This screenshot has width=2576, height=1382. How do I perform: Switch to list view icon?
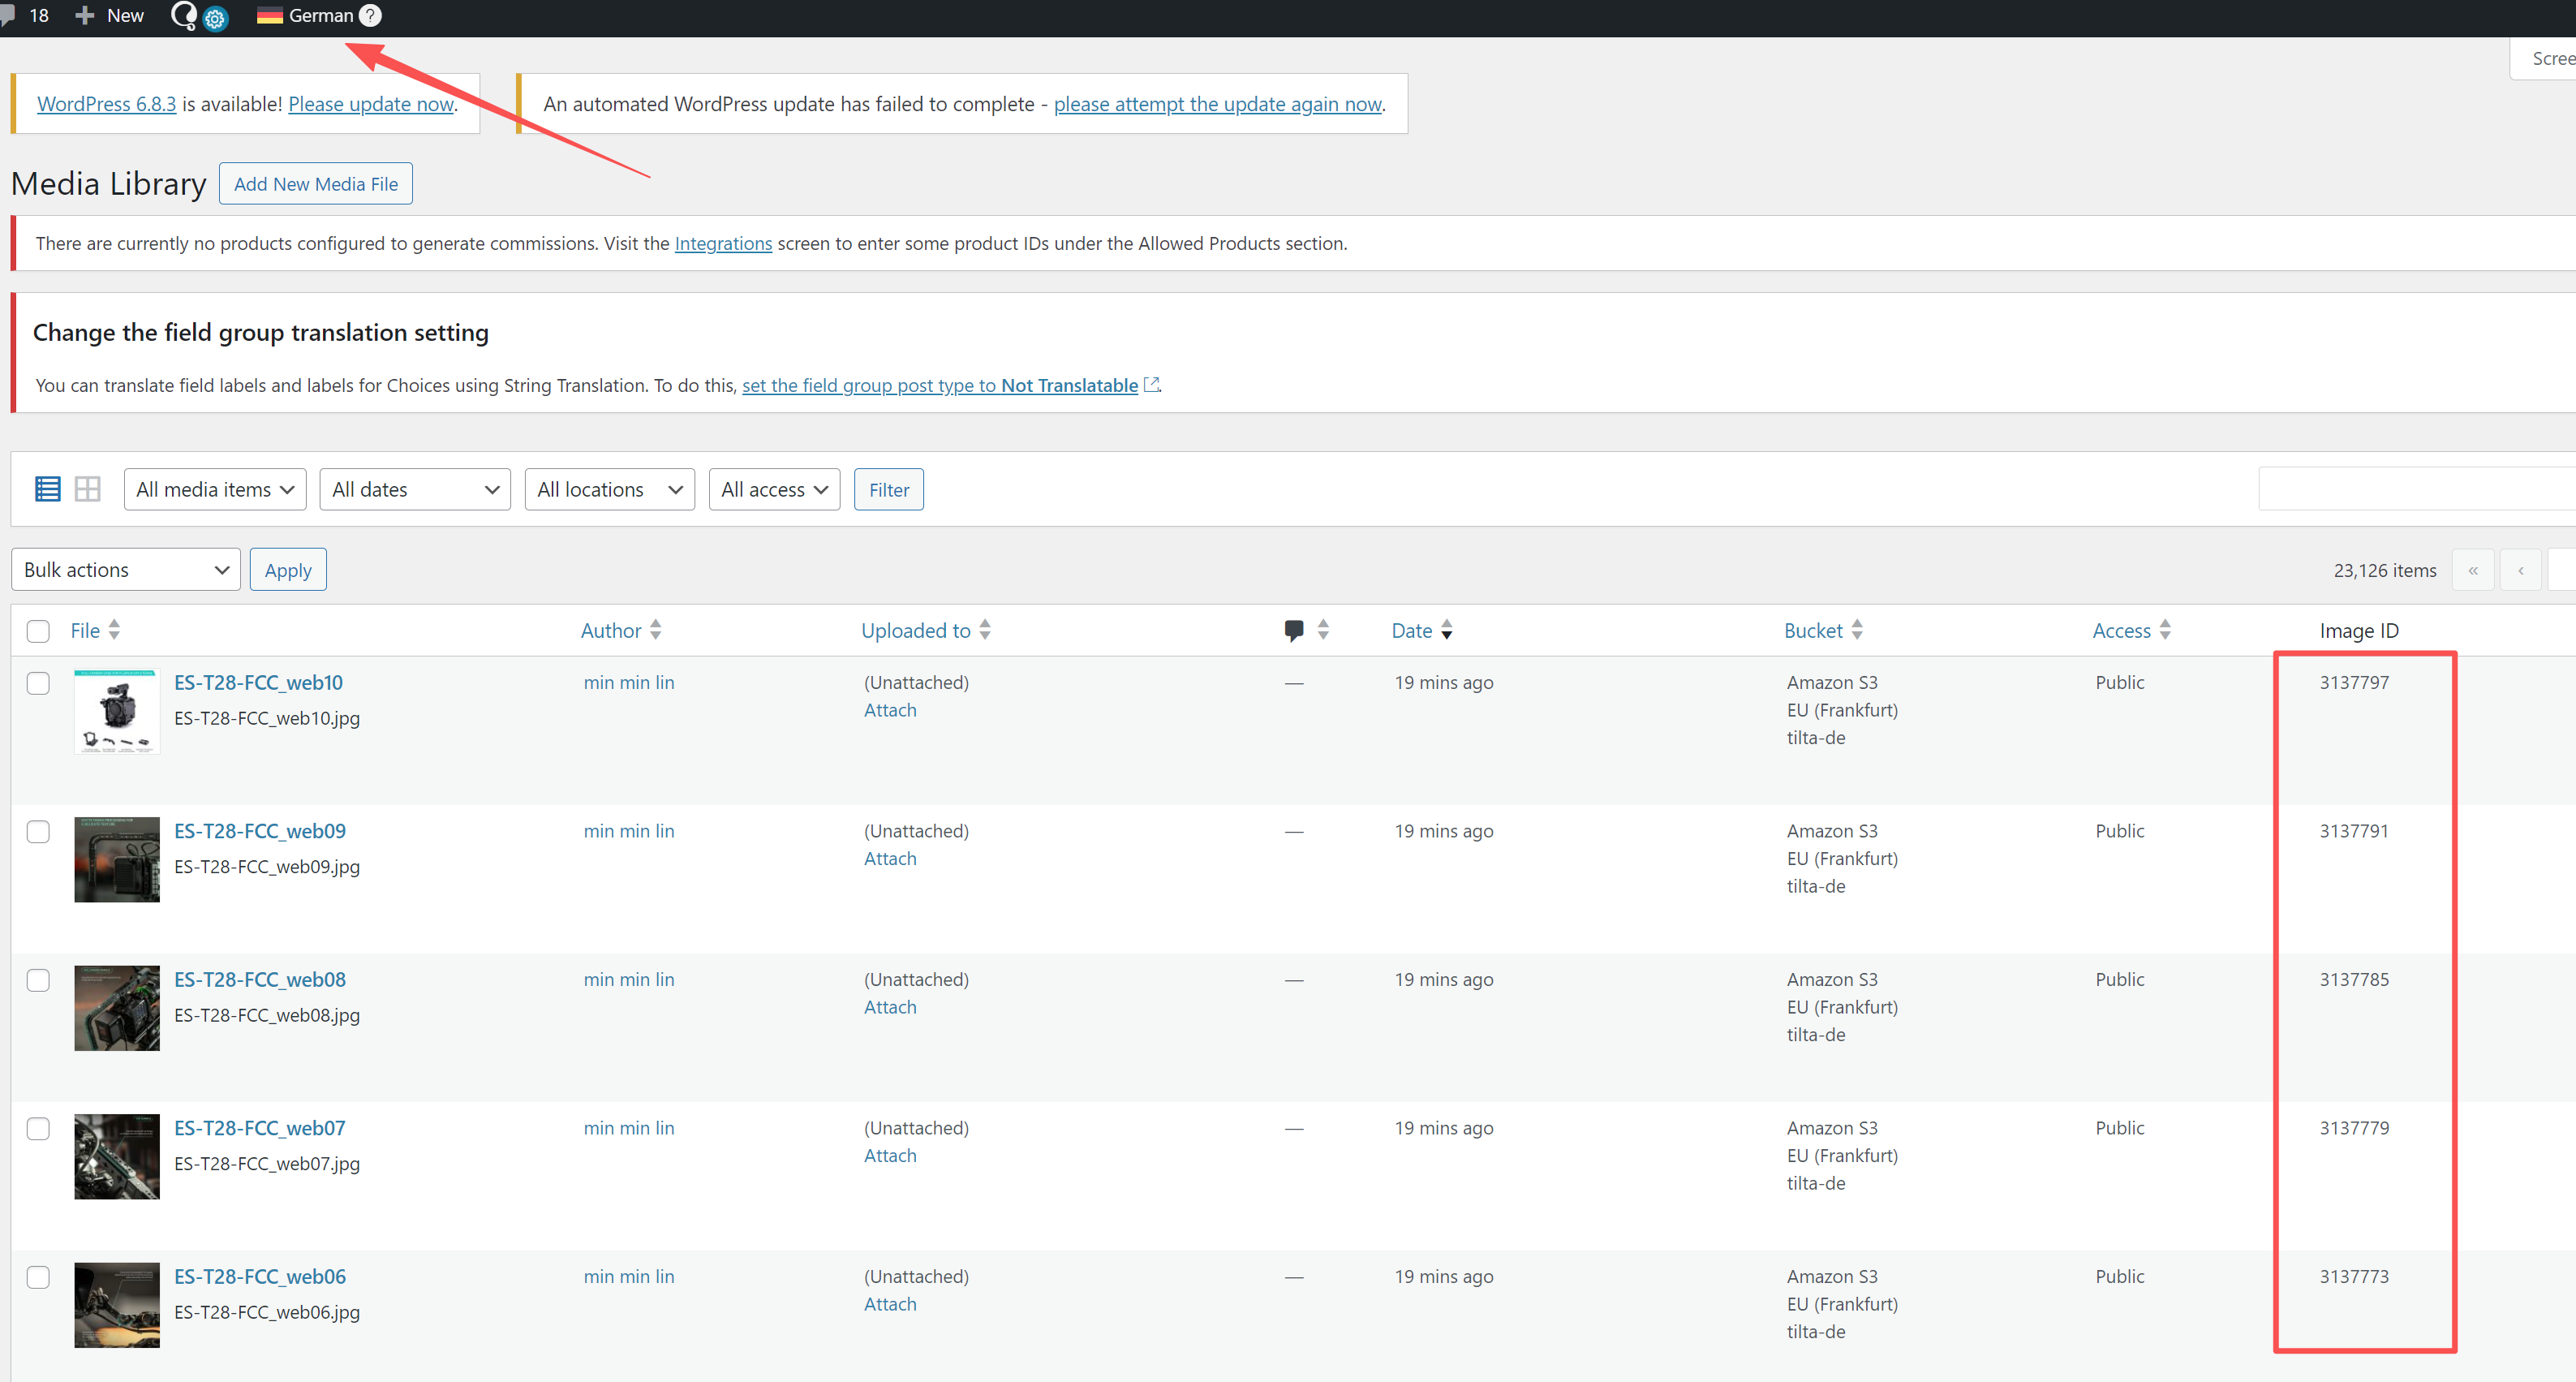[x=47, y=489]
